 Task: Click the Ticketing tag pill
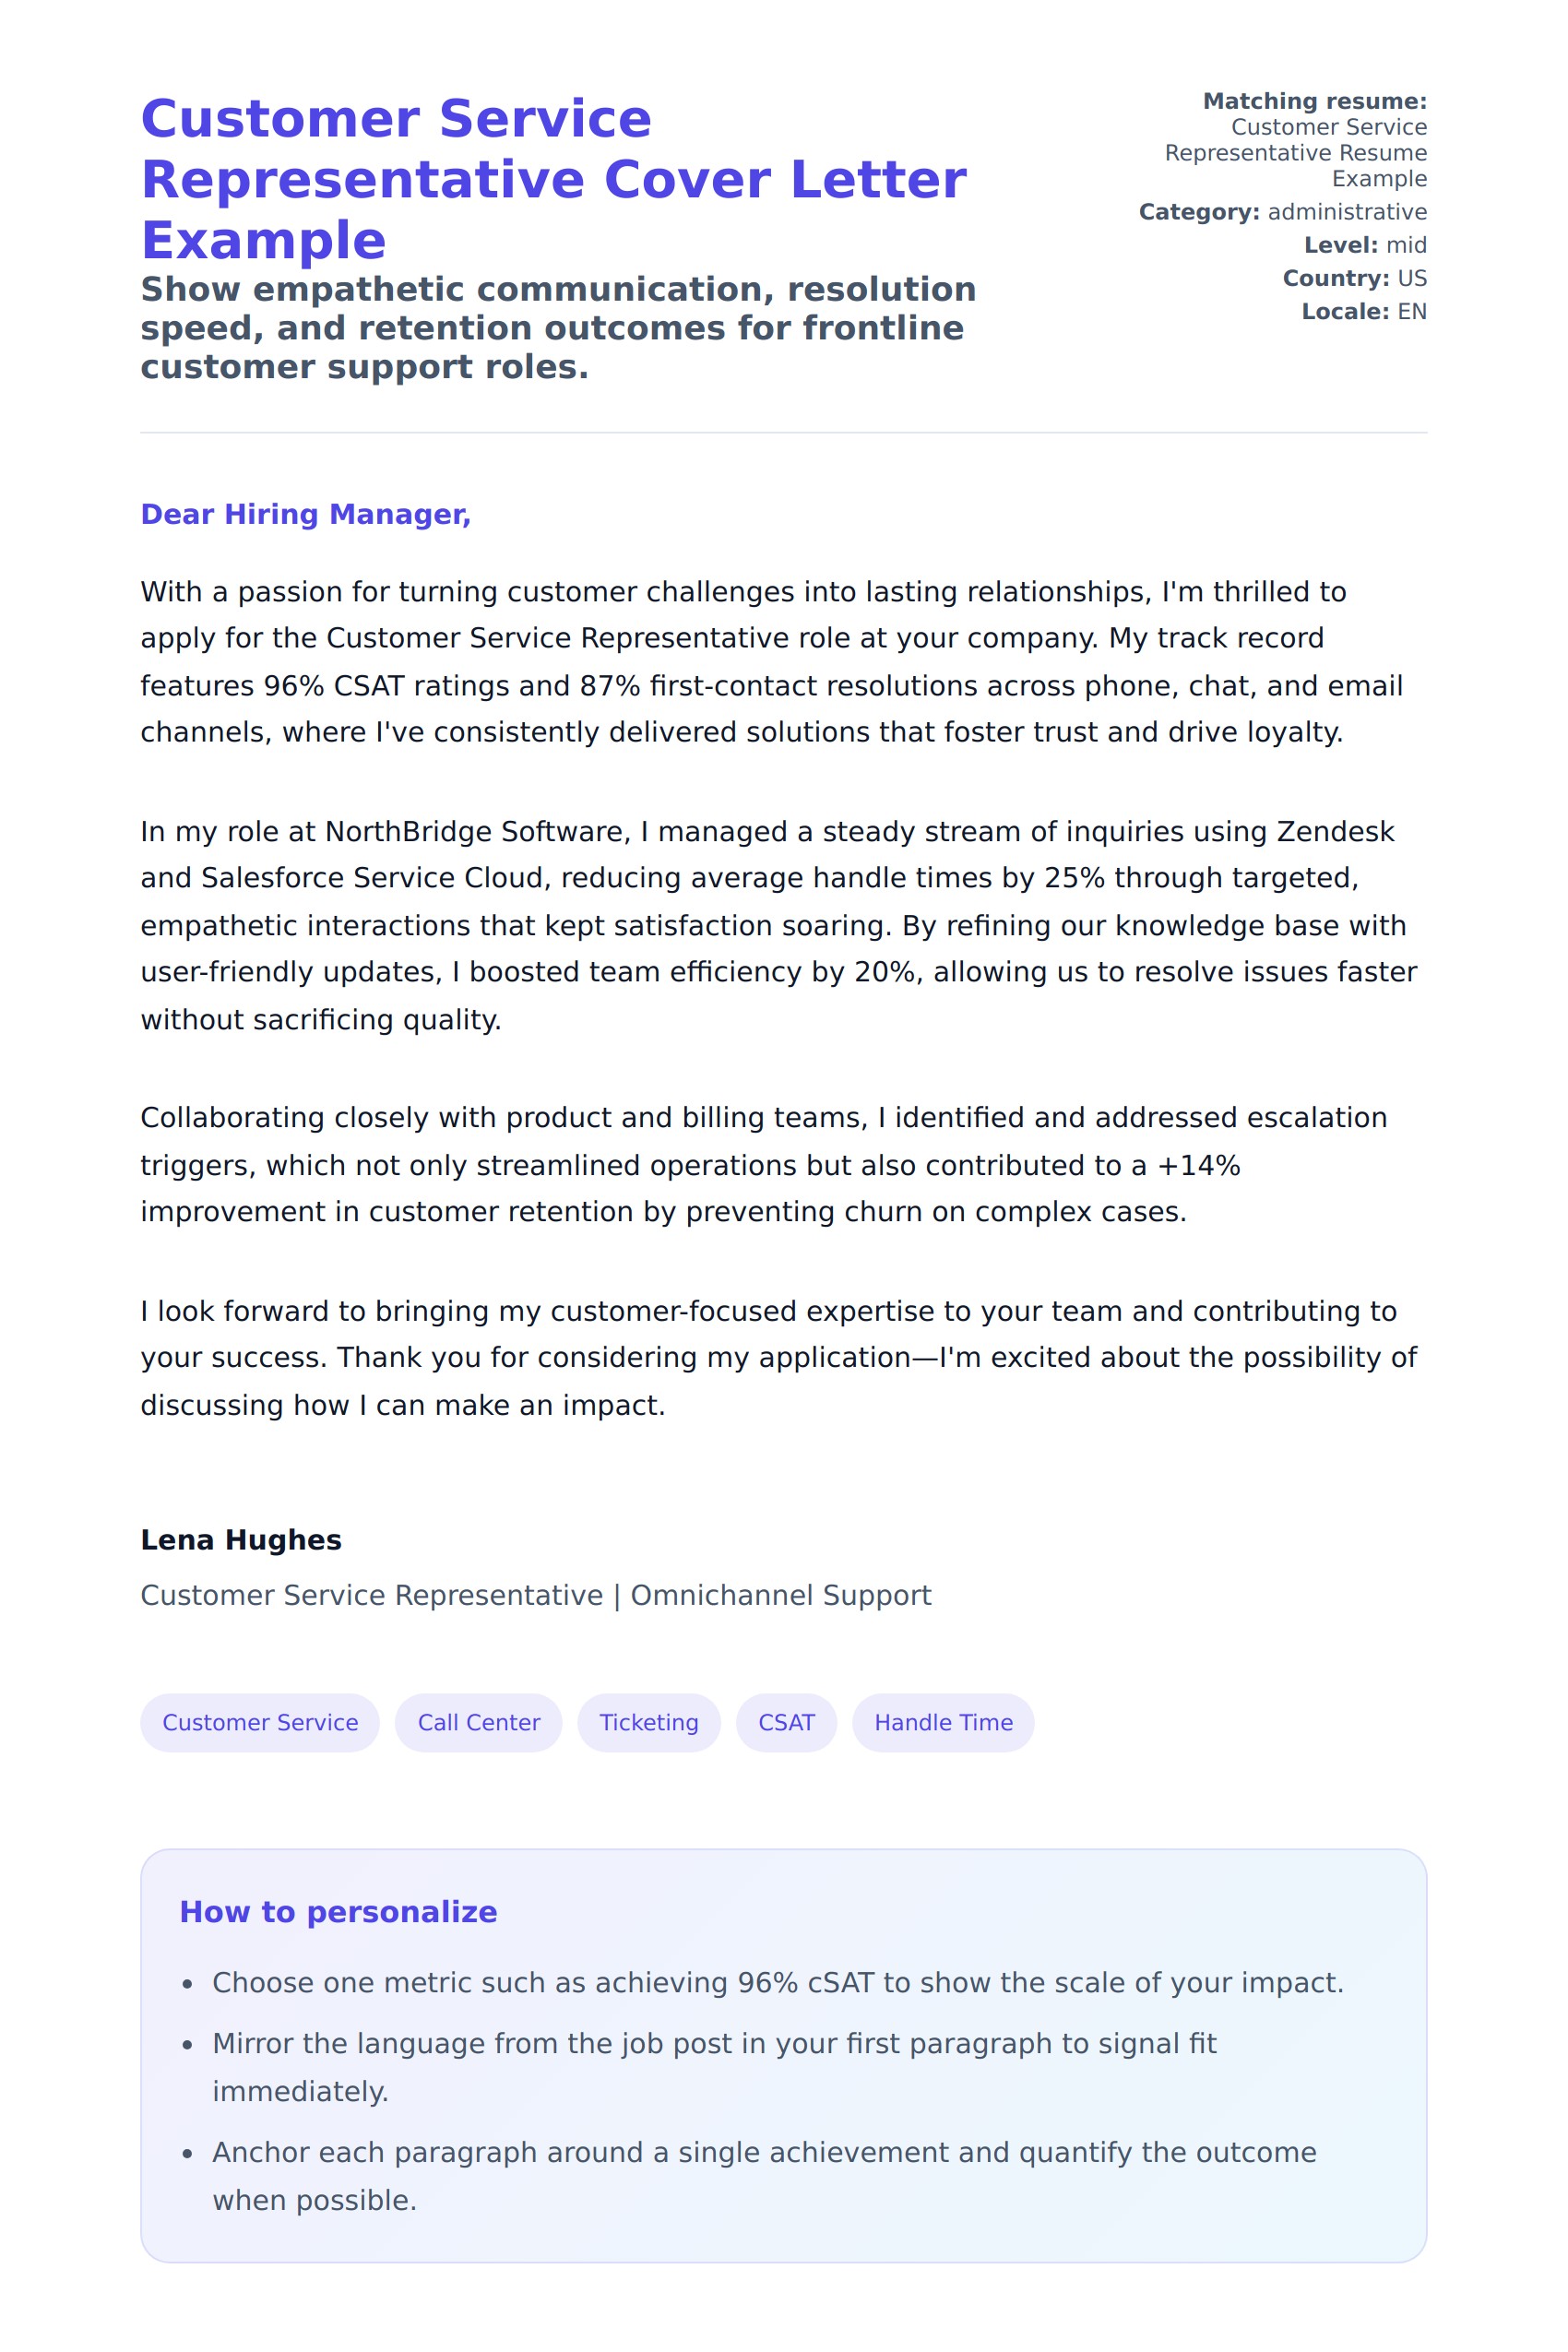[649, 1722]
